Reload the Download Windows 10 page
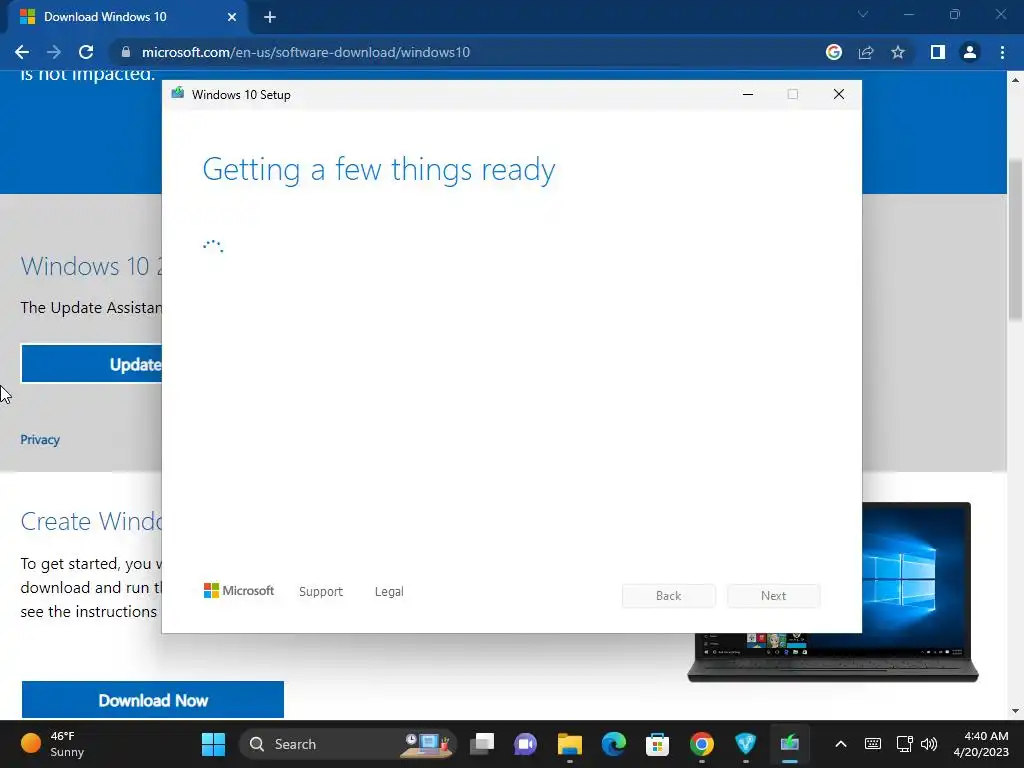 (x=86, y=52)
